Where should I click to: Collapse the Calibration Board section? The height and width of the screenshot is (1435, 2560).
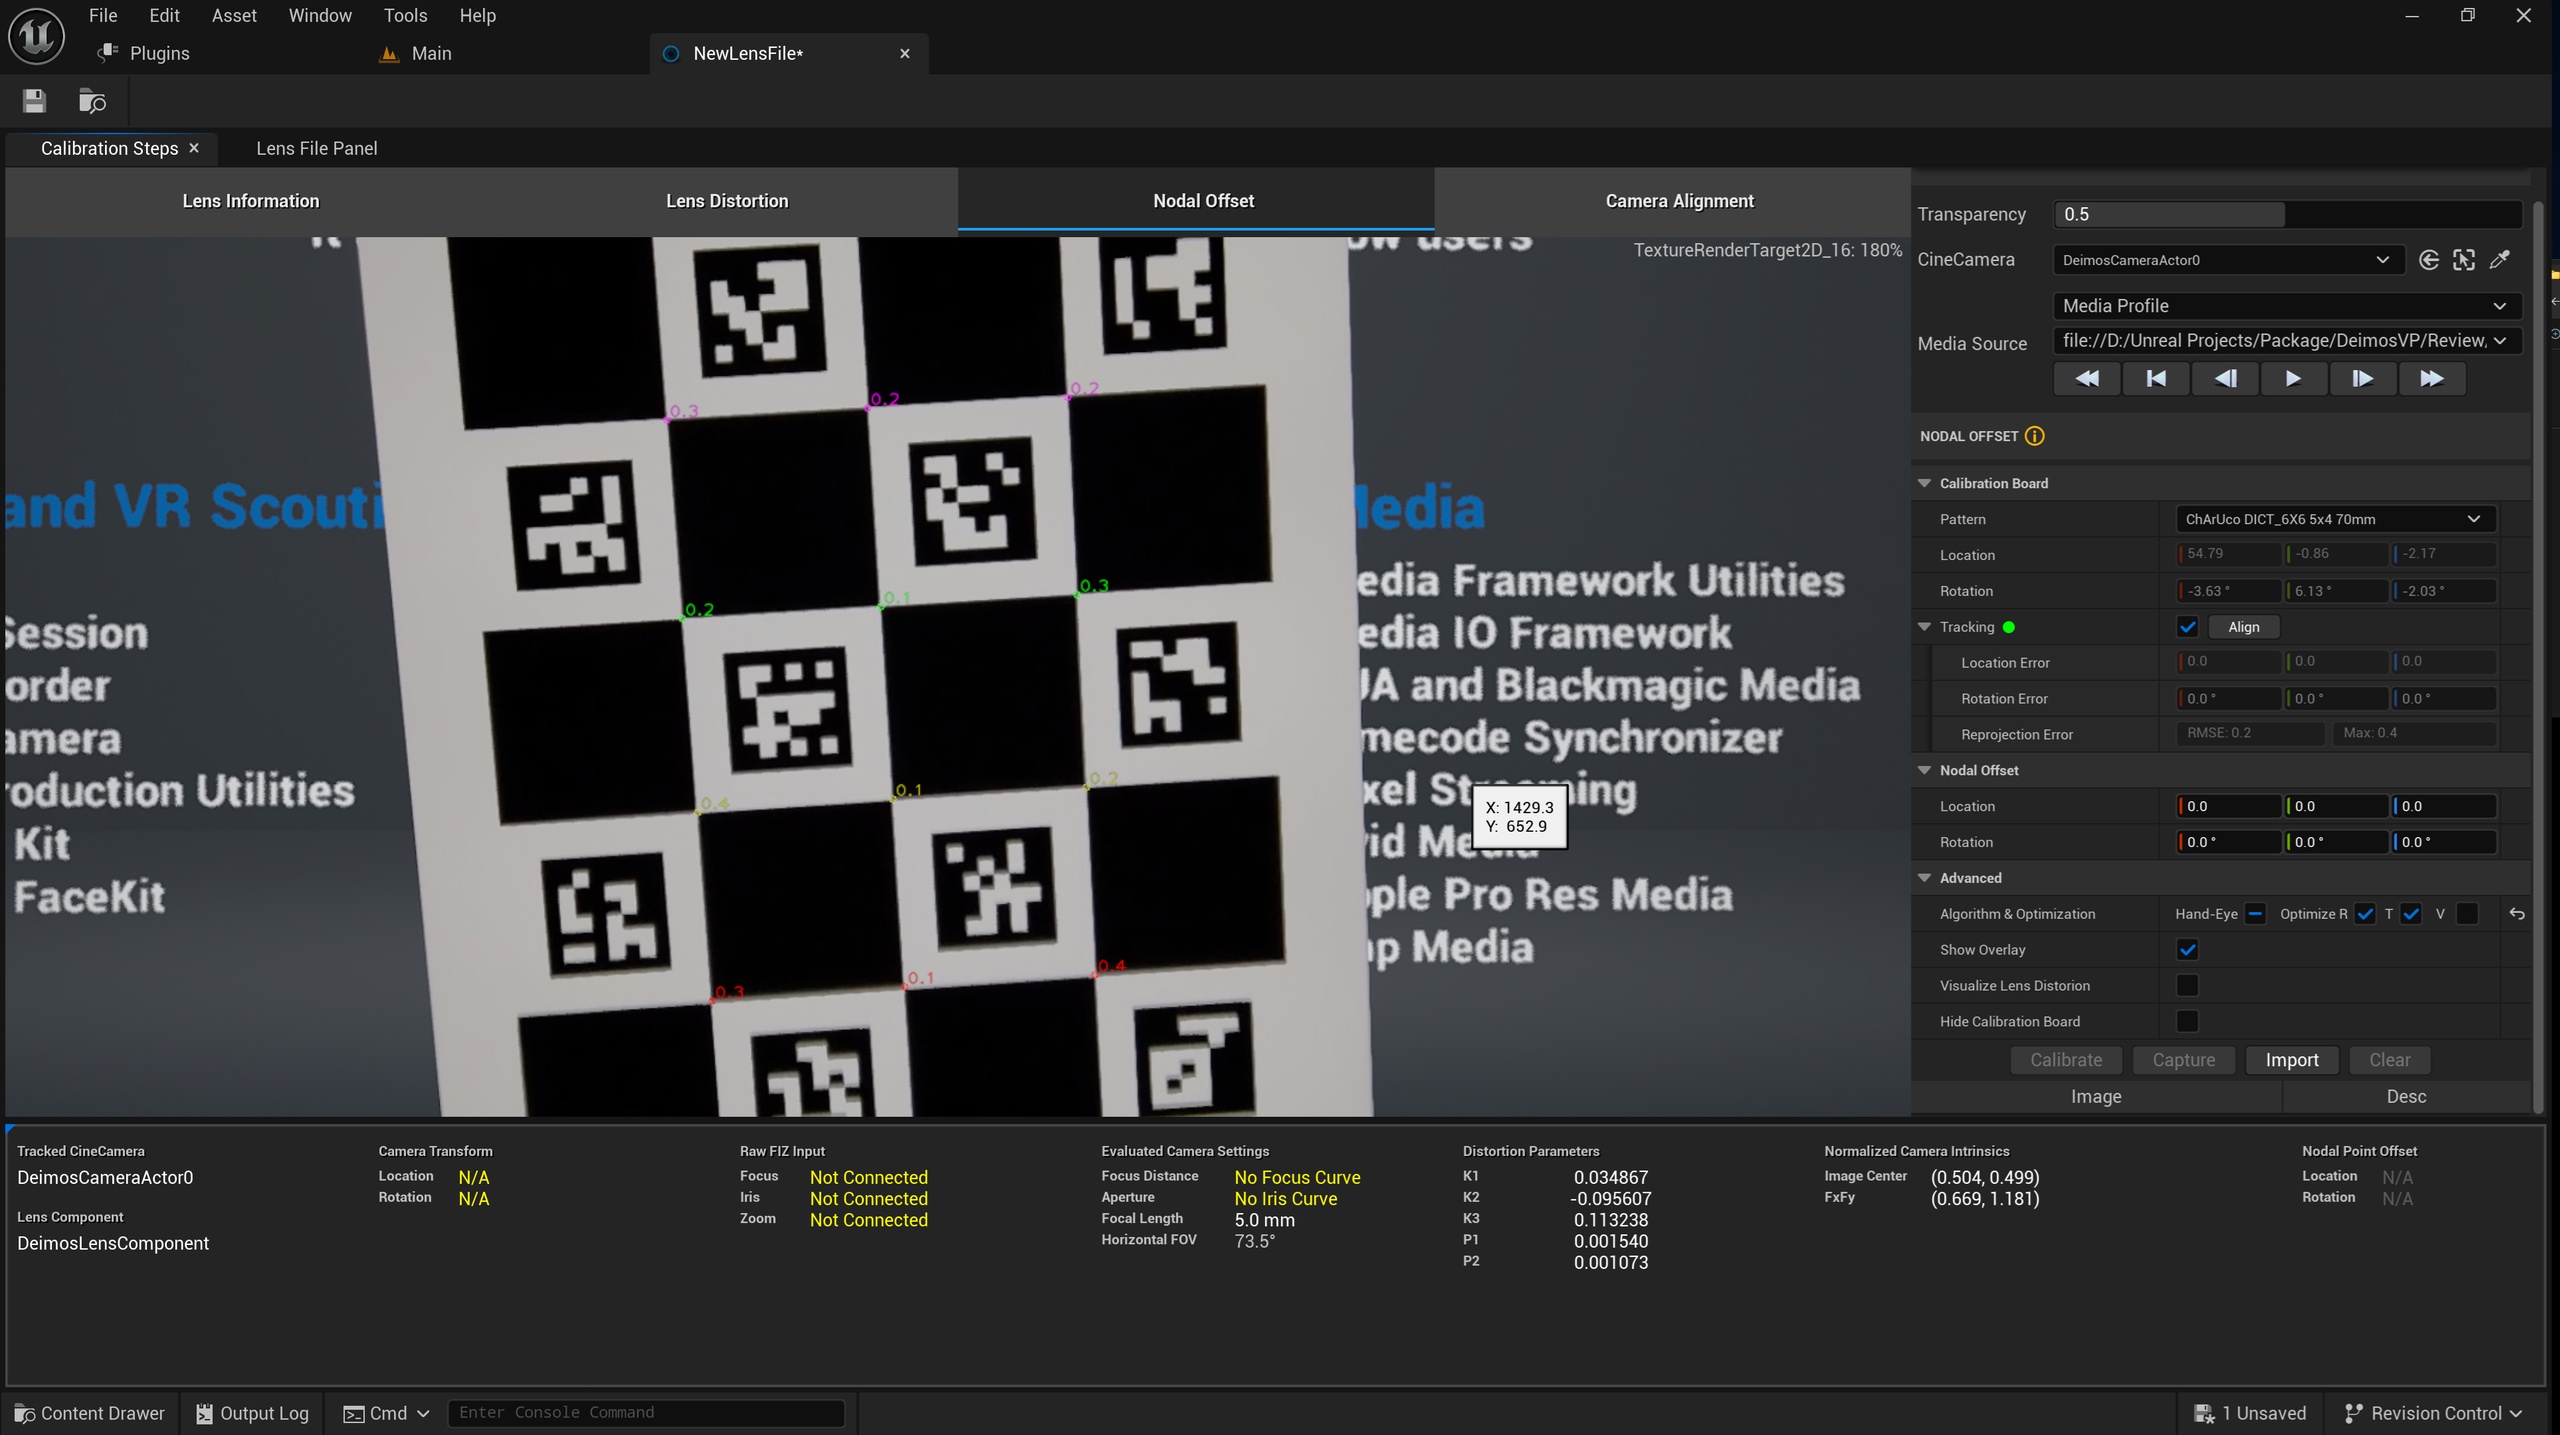pos(1924,483)
